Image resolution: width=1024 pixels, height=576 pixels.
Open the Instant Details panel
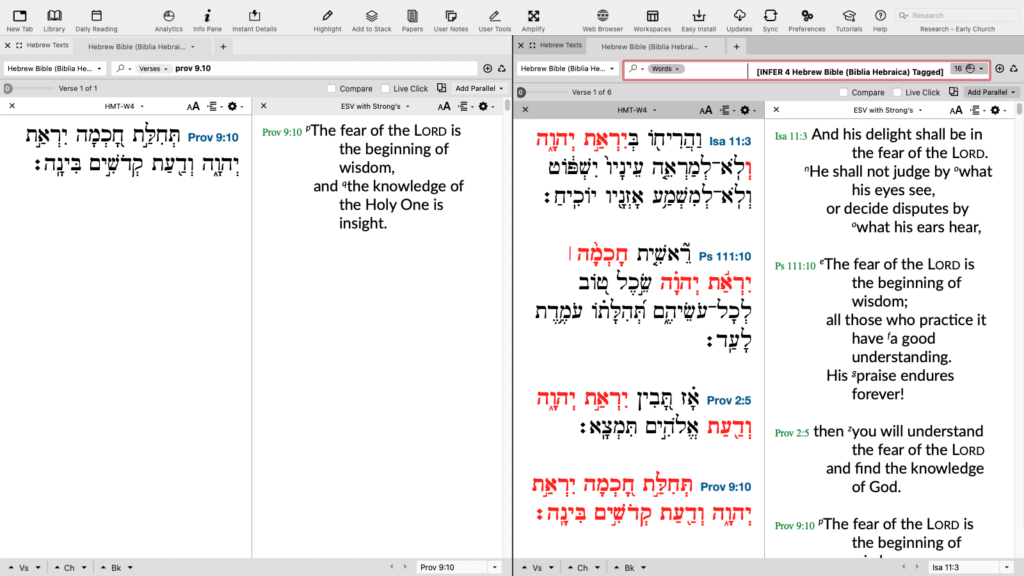[254, 19]
